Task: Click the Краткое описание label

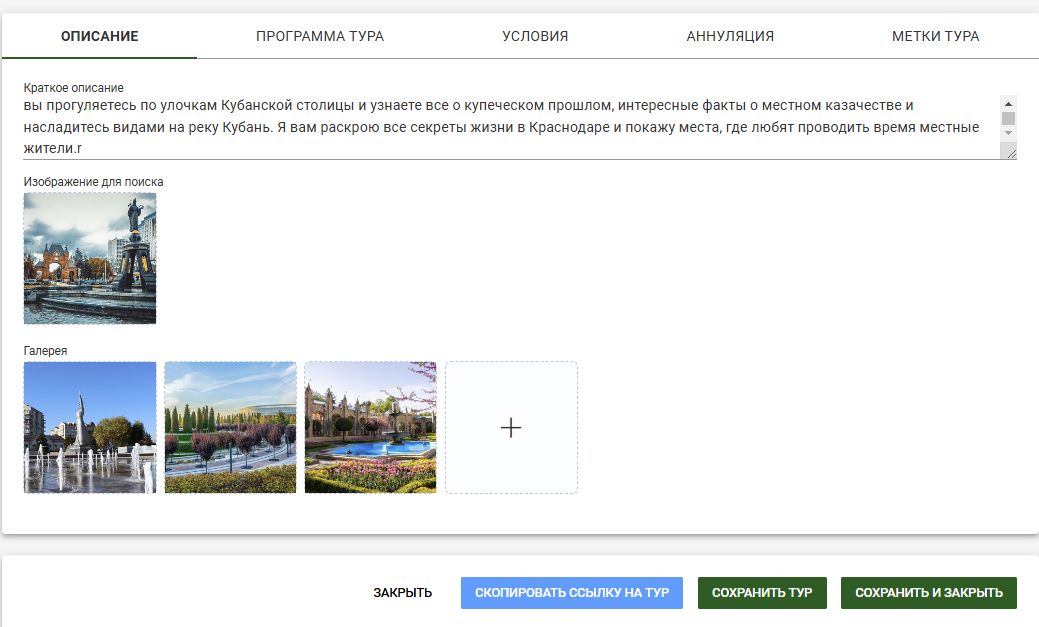Action: tap(74, 87)
